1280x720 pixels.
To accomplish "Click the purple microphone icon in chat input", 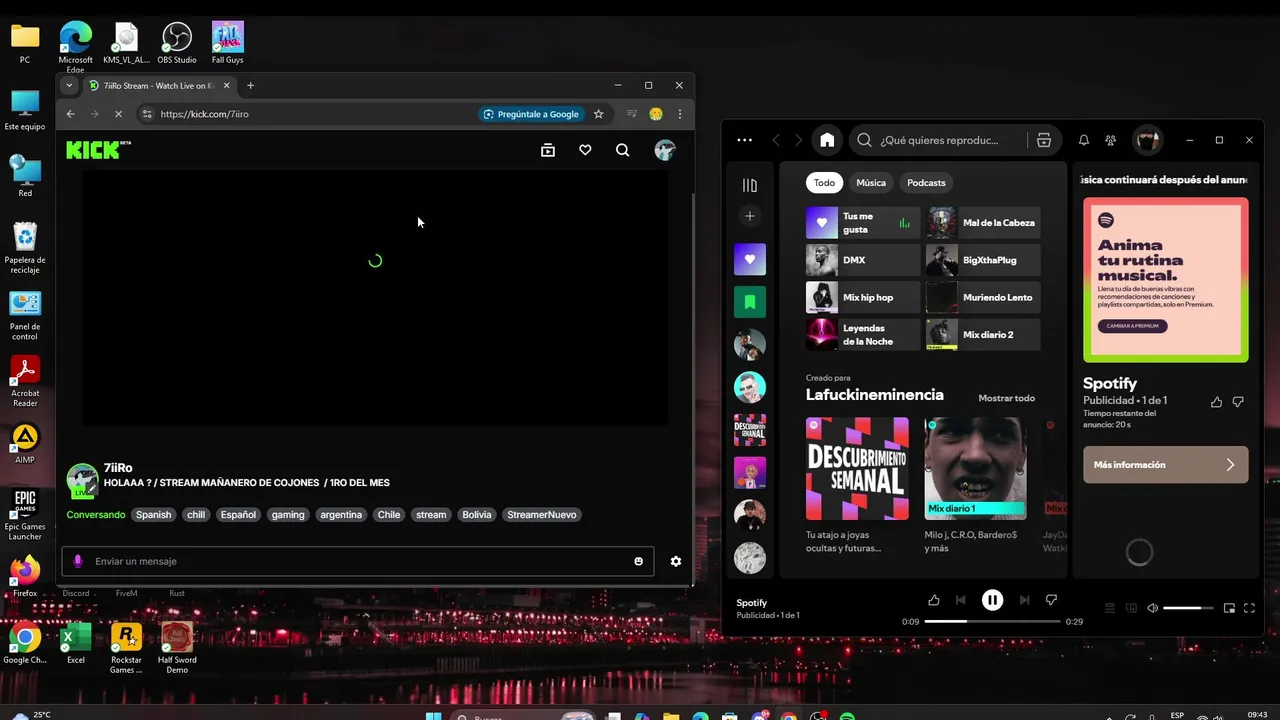I will coord(78,561).
